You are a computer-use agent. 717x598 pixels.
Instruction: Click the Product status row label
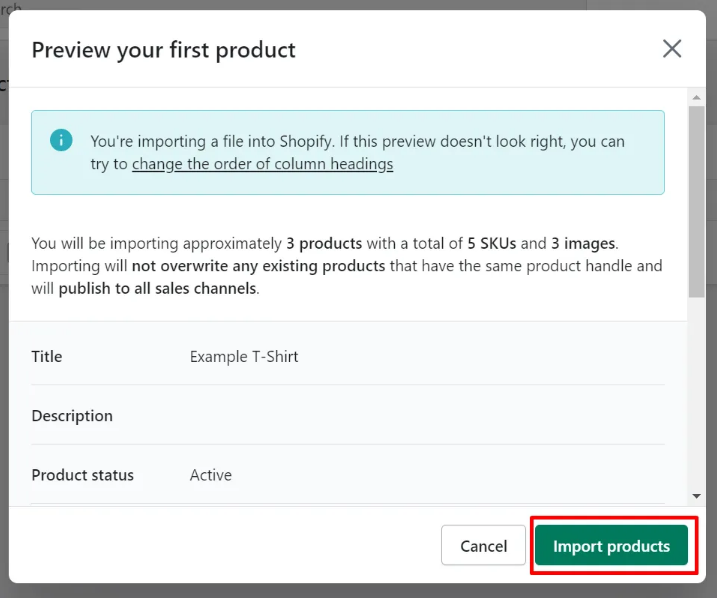coord(82,475)
